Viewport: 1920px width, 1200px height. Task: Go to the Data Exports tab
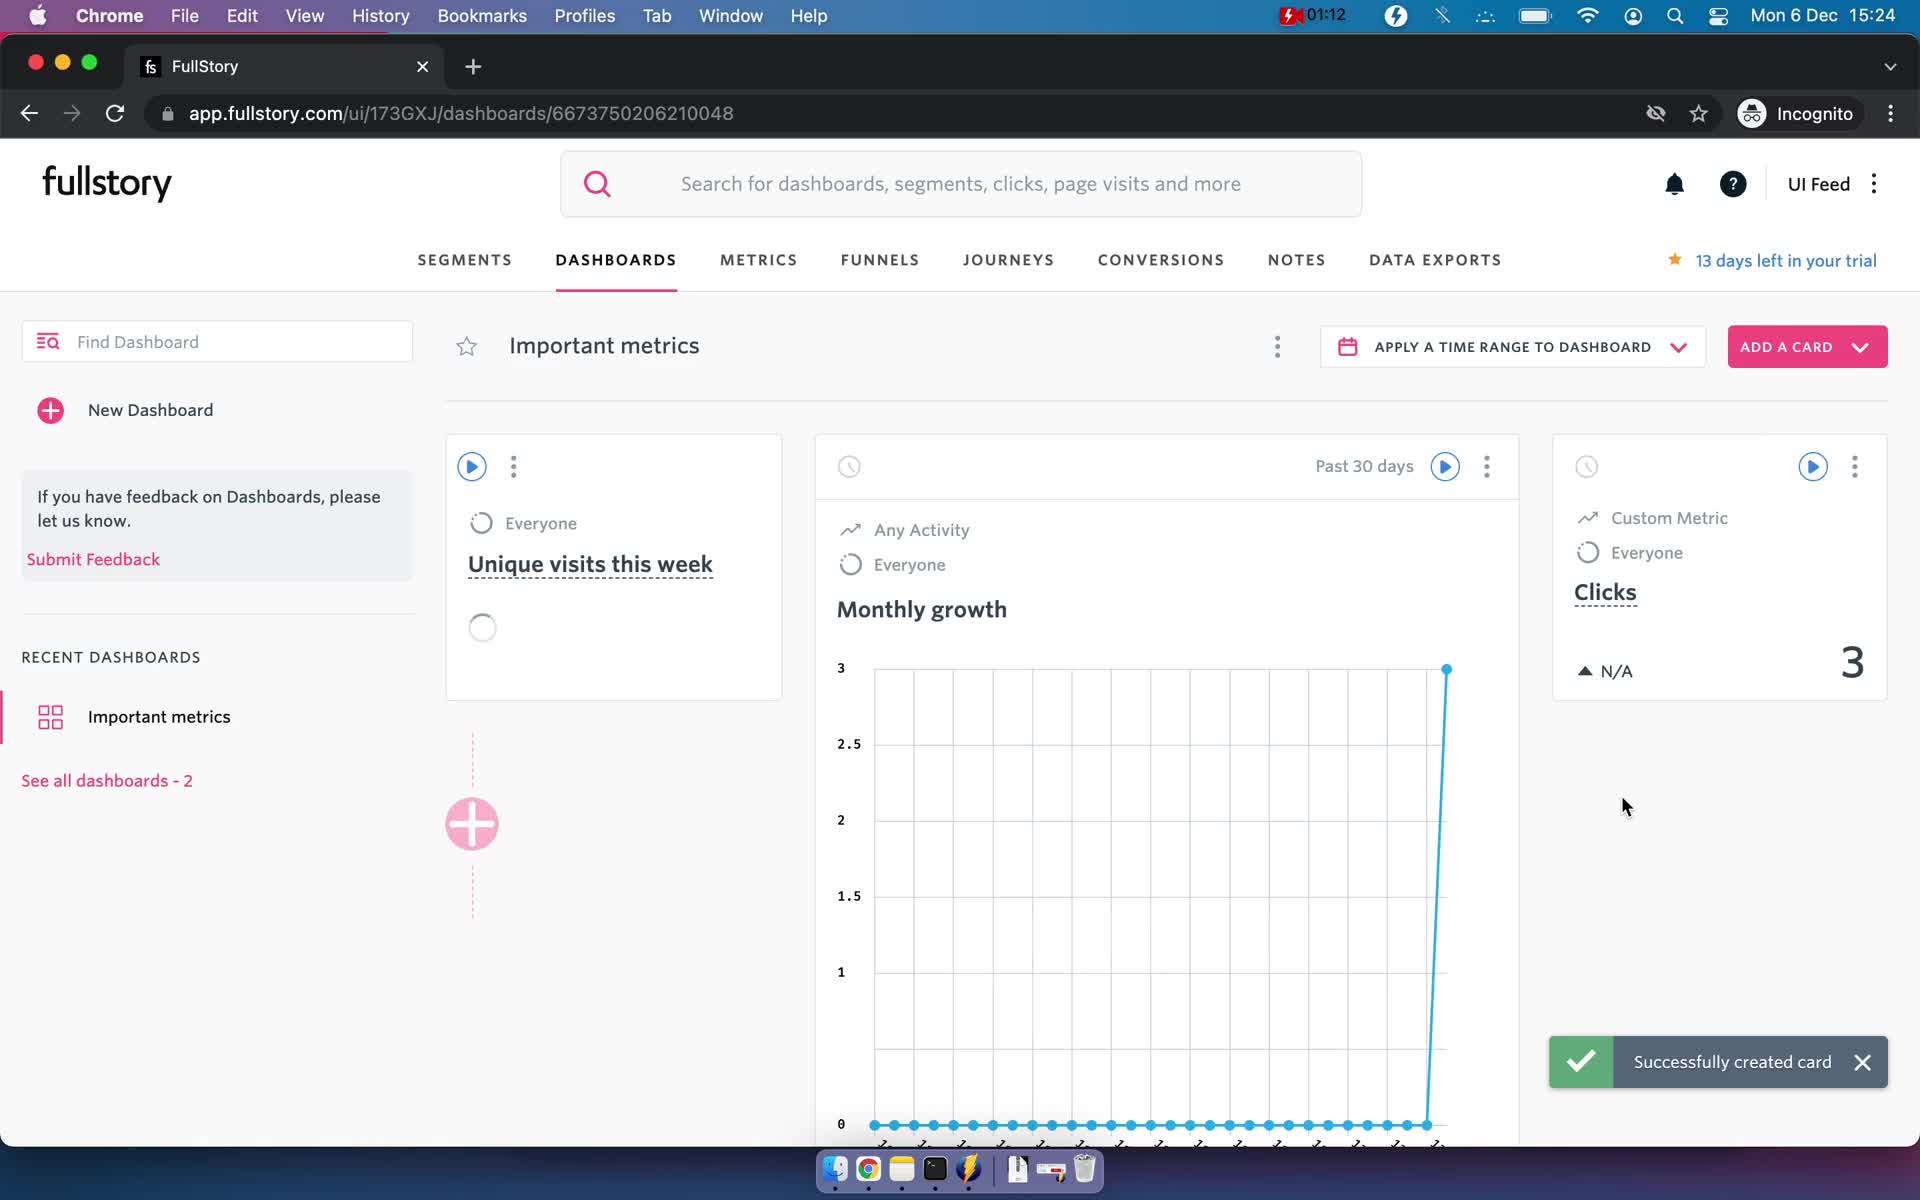coord(1435,260)
